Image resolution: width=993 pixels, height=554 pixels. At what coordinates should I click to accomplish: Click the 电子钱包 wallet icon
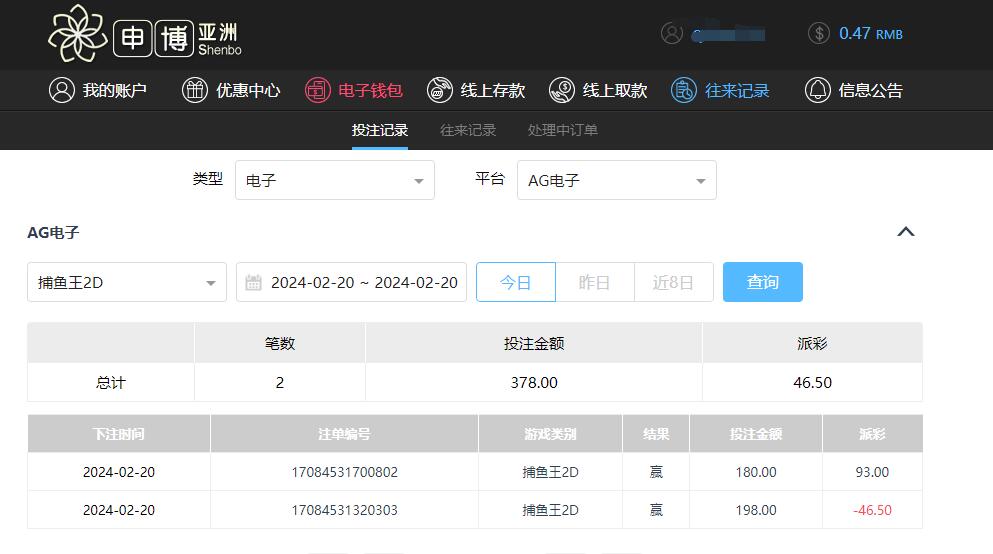coord(317,90)
